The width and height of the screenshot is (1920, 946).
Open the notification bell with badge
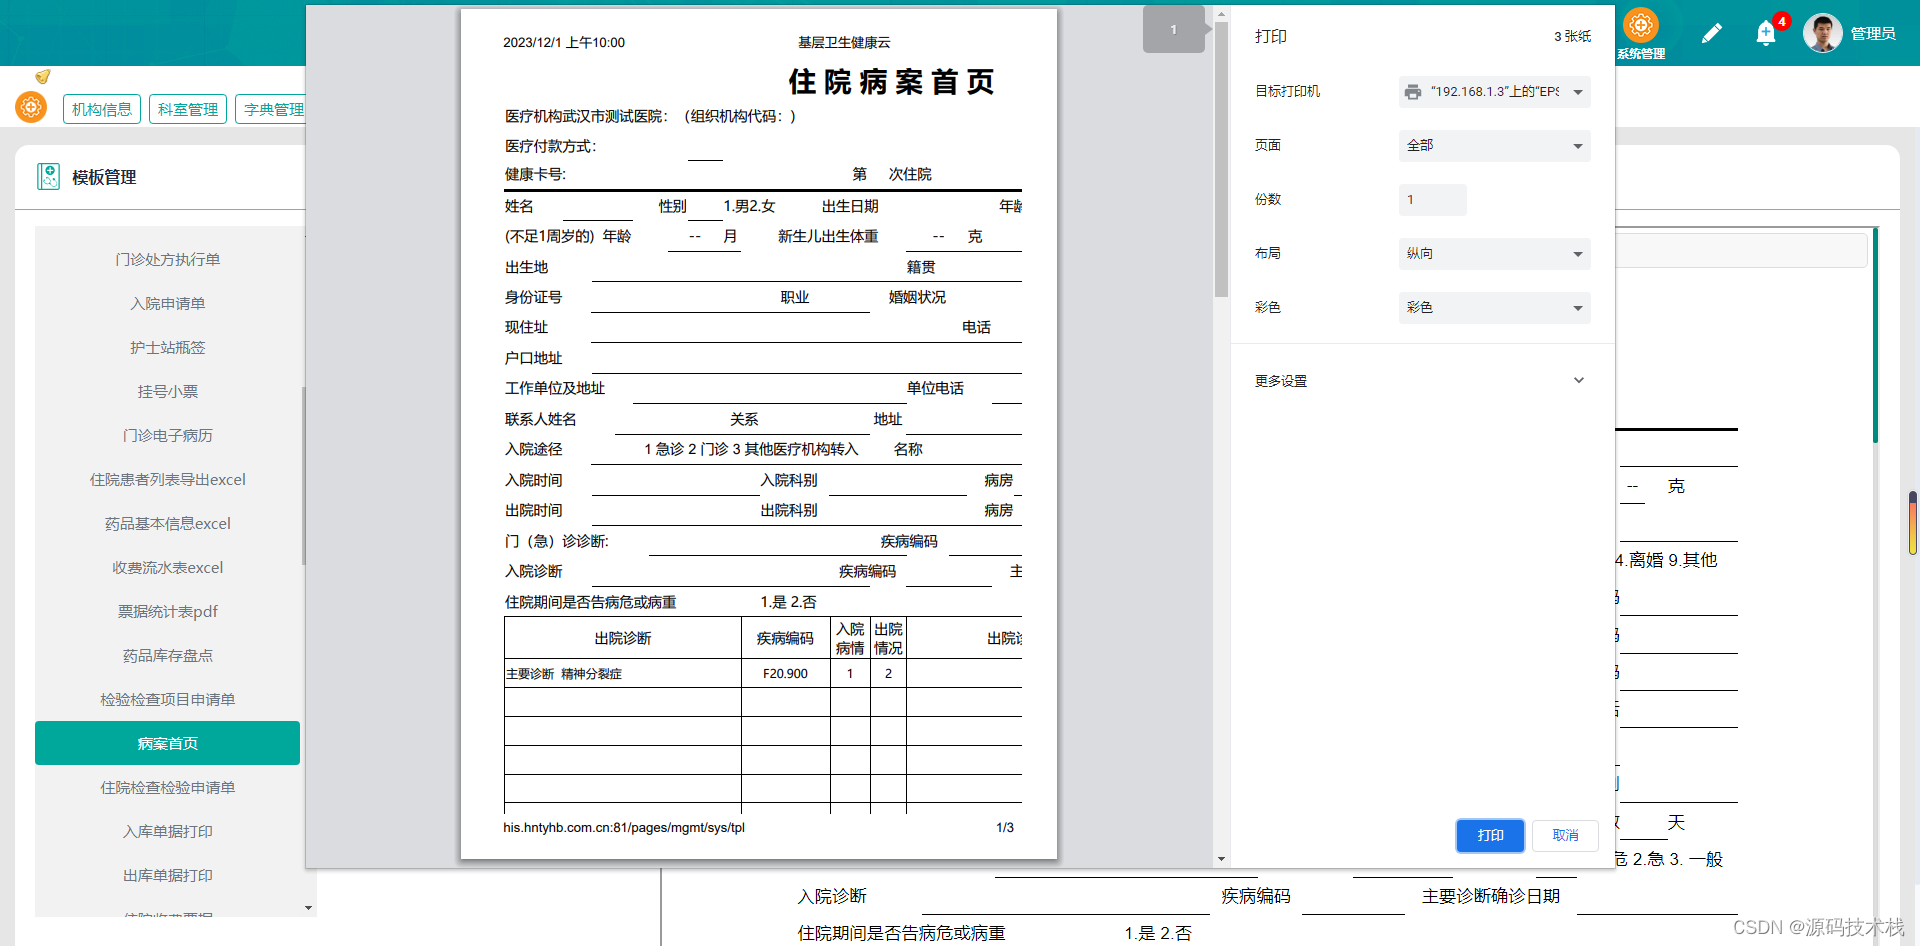[1767, 33]
